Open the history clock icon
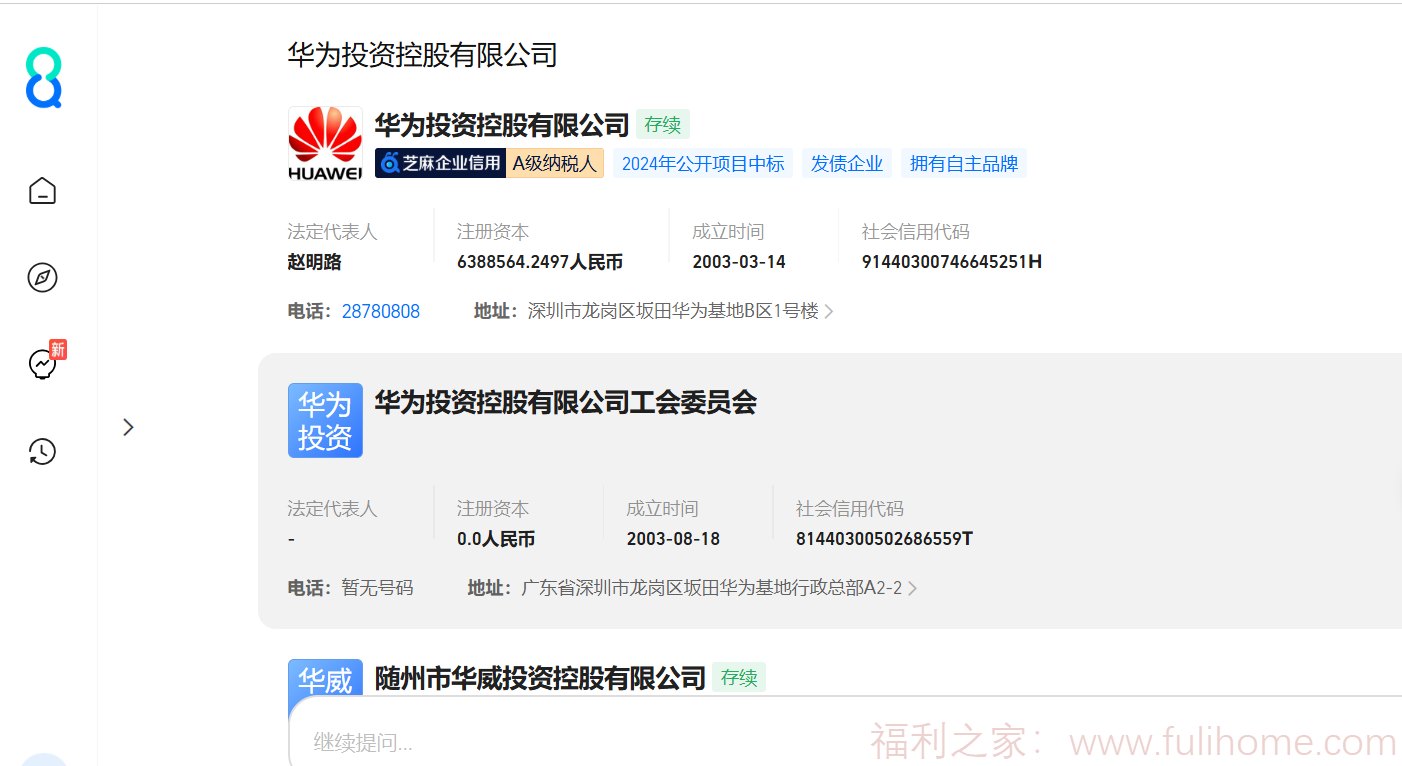 [42, 452]
